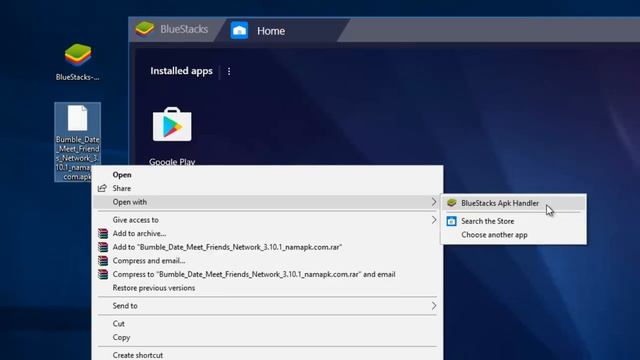The image size is (640, 360).
Task: Expand the Give access to submenu arrow
Action: pos(433,220)
